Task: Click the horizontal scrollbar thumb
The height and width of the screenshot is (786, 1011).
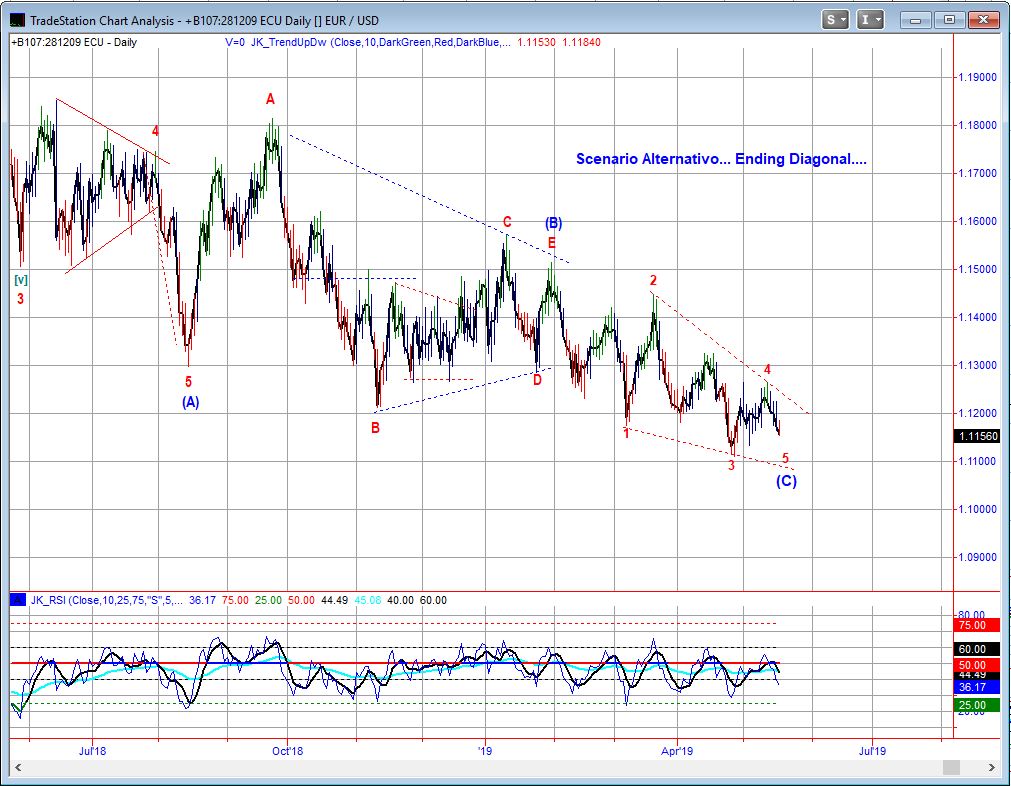Action: click(952, 767)
